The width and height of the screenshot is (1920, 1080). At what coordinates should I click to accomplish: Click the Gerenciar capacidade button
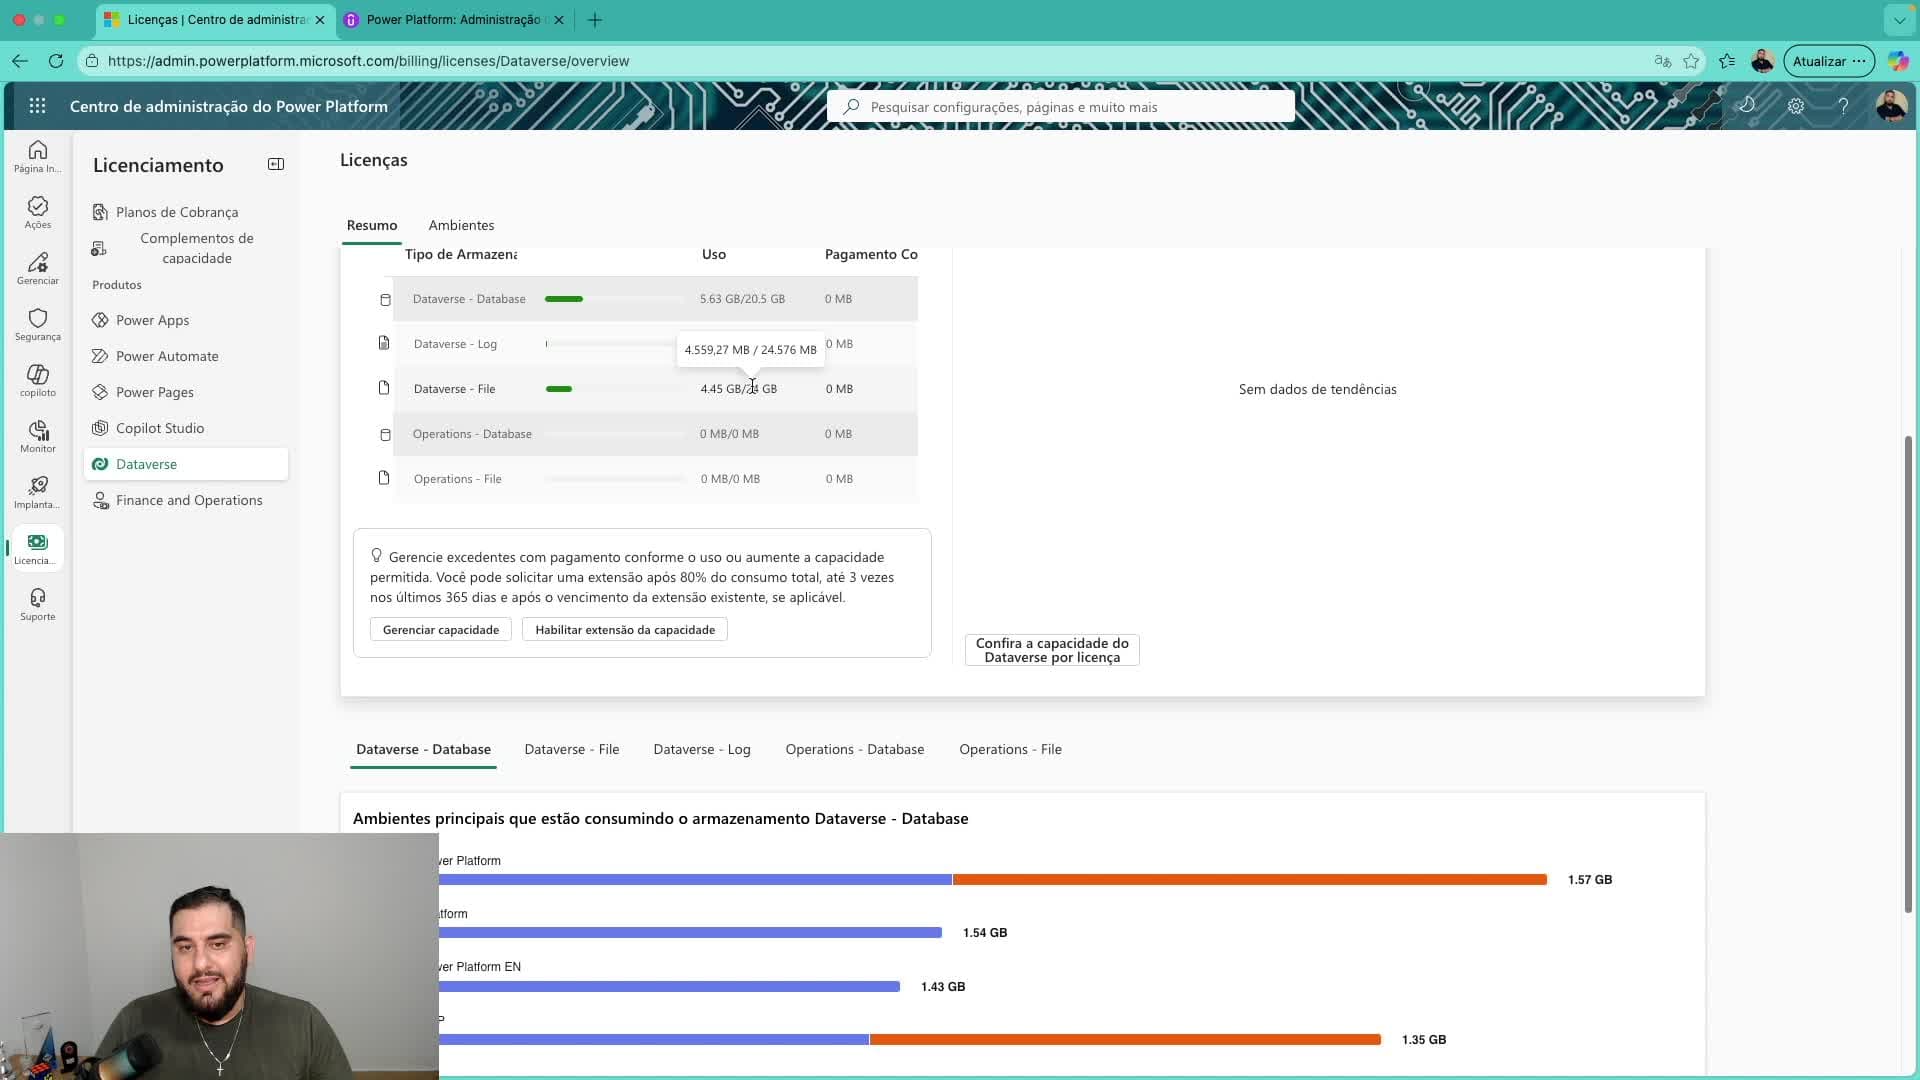point(440,630)
